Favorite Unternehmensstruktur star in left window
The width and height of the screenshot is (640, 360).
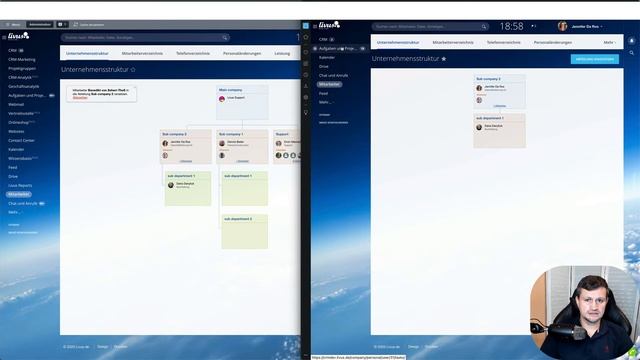click(133, 70)
